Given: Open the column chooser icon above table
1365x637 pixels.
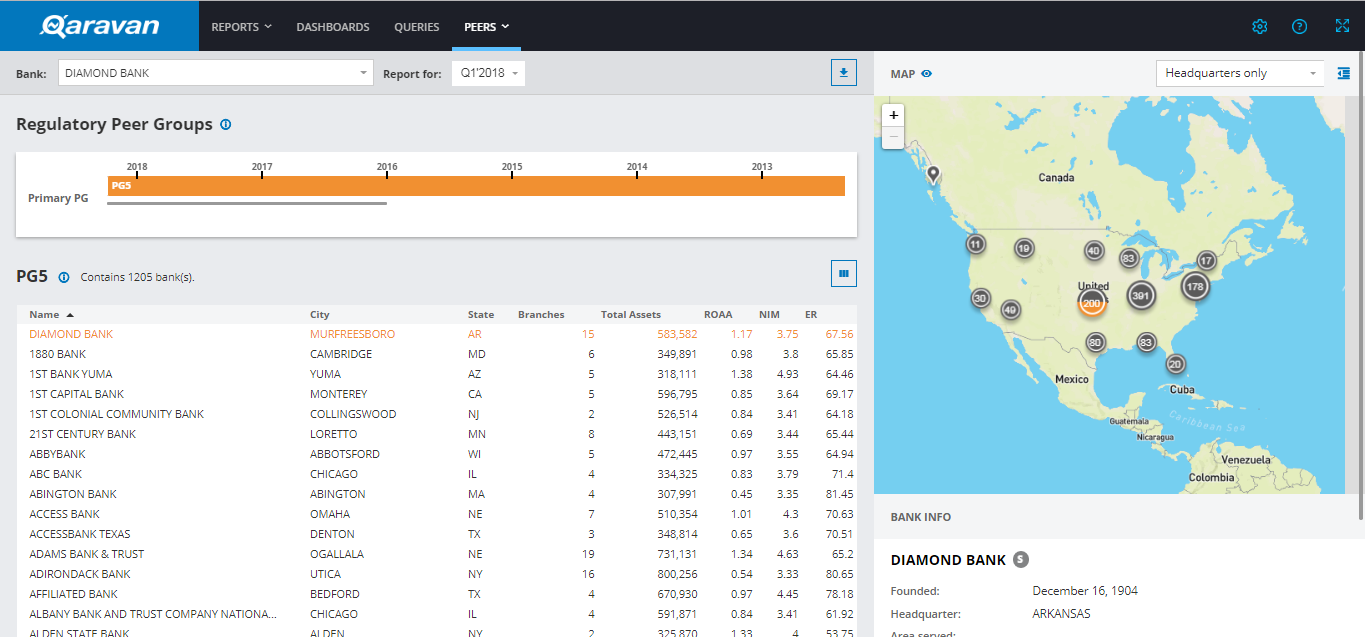Looking at the screenshot, I should coord(844,273).
